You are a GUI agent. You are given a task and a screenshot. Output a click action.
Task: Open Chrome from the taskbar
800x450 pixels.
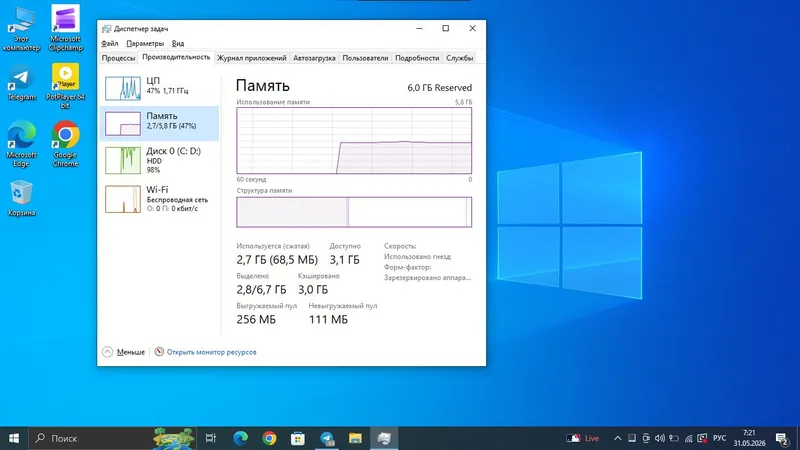point(269,438)
